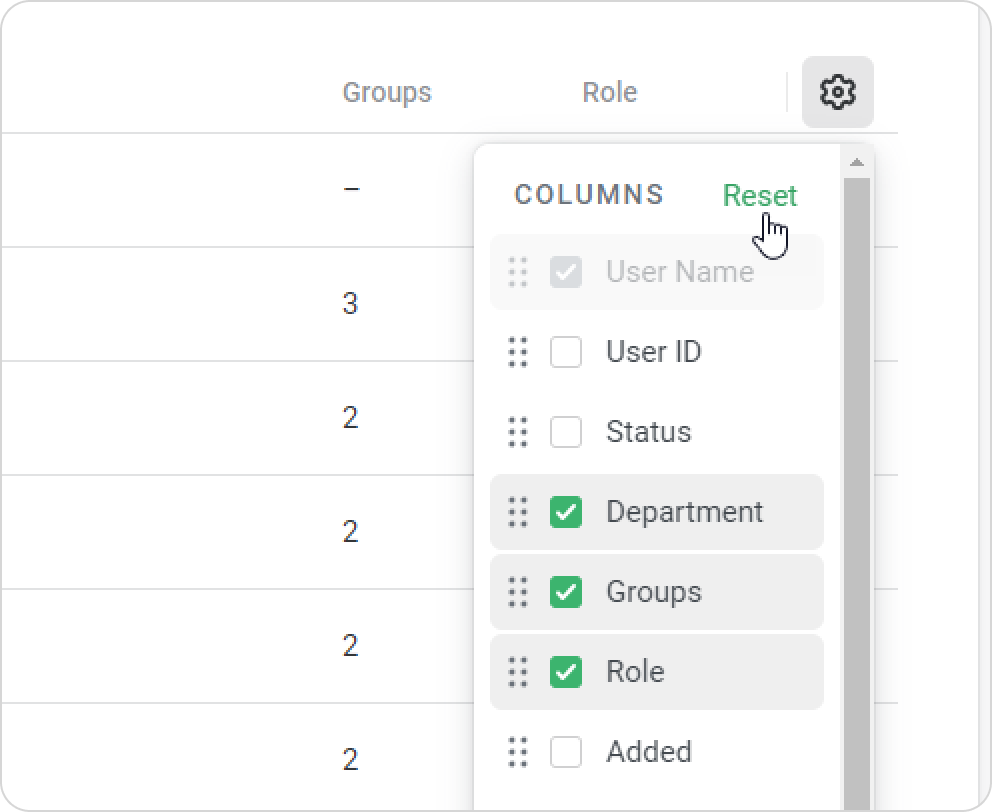Image resolution: width=992 pixels, height=812 pixels.
Task: Uncheck the Role column checkbox
Action: coord(566,672)
